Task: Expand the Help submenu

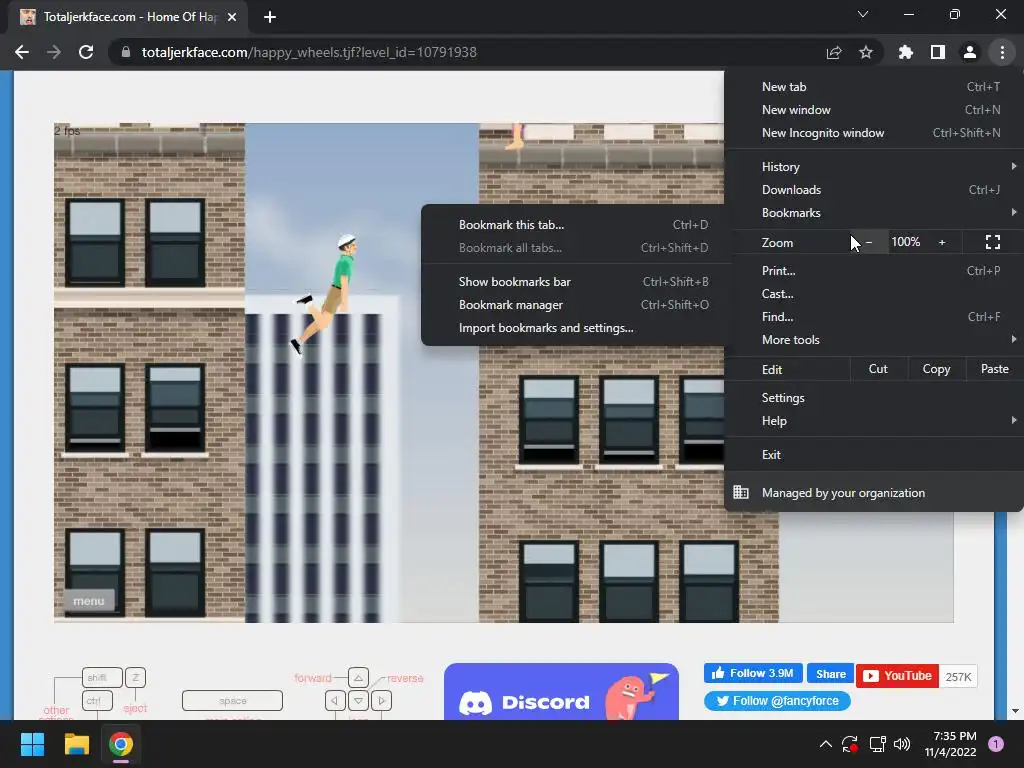Action: click(x=874, y=421)
